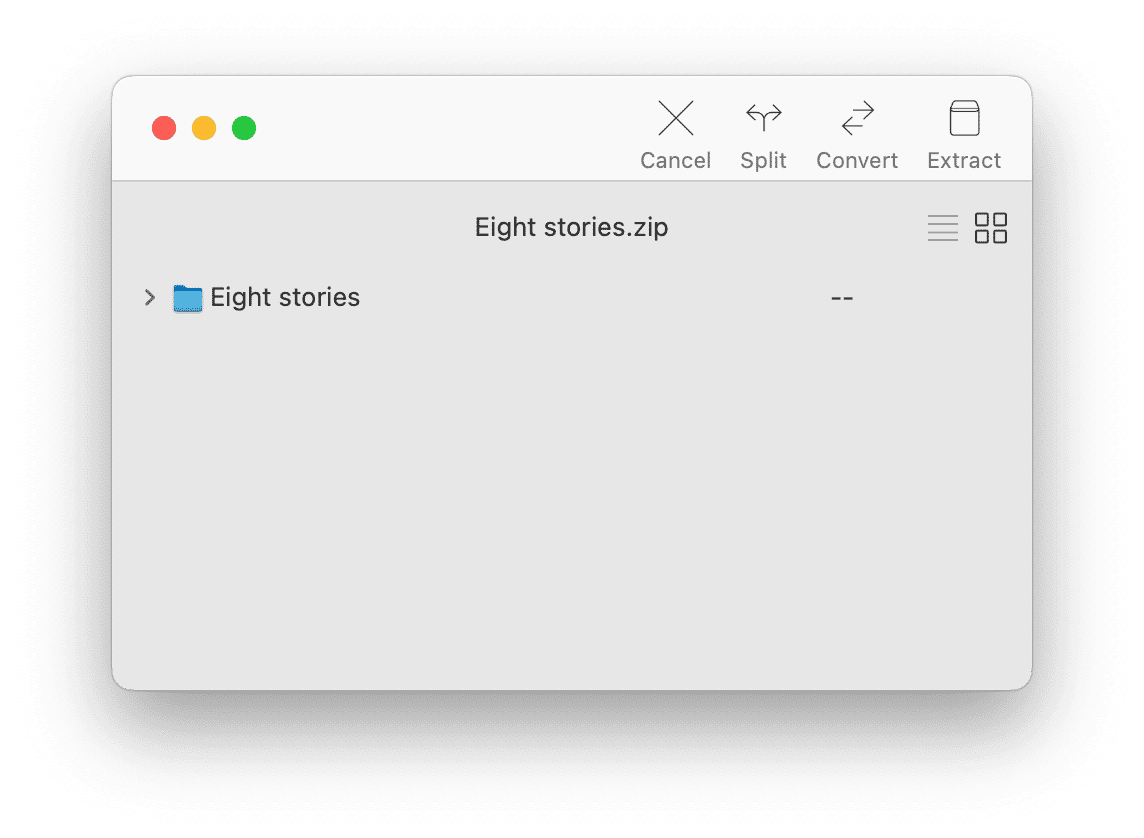The height and width of the screenshot is (838, 1144).
Task: Close the archive window
Action: [164, 128]
